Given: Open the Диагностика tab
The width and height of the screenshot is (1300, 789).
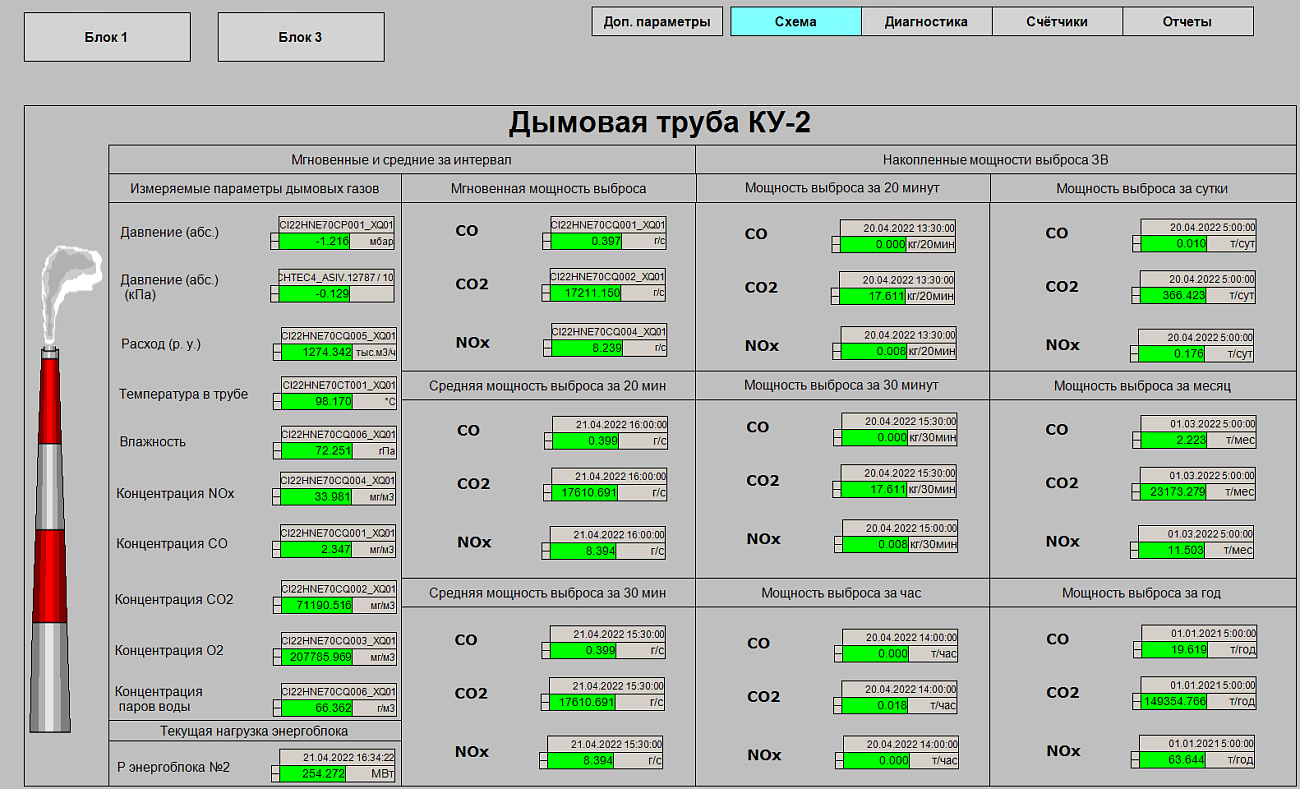Looking at the screenshot, I should tap(926, 21).
